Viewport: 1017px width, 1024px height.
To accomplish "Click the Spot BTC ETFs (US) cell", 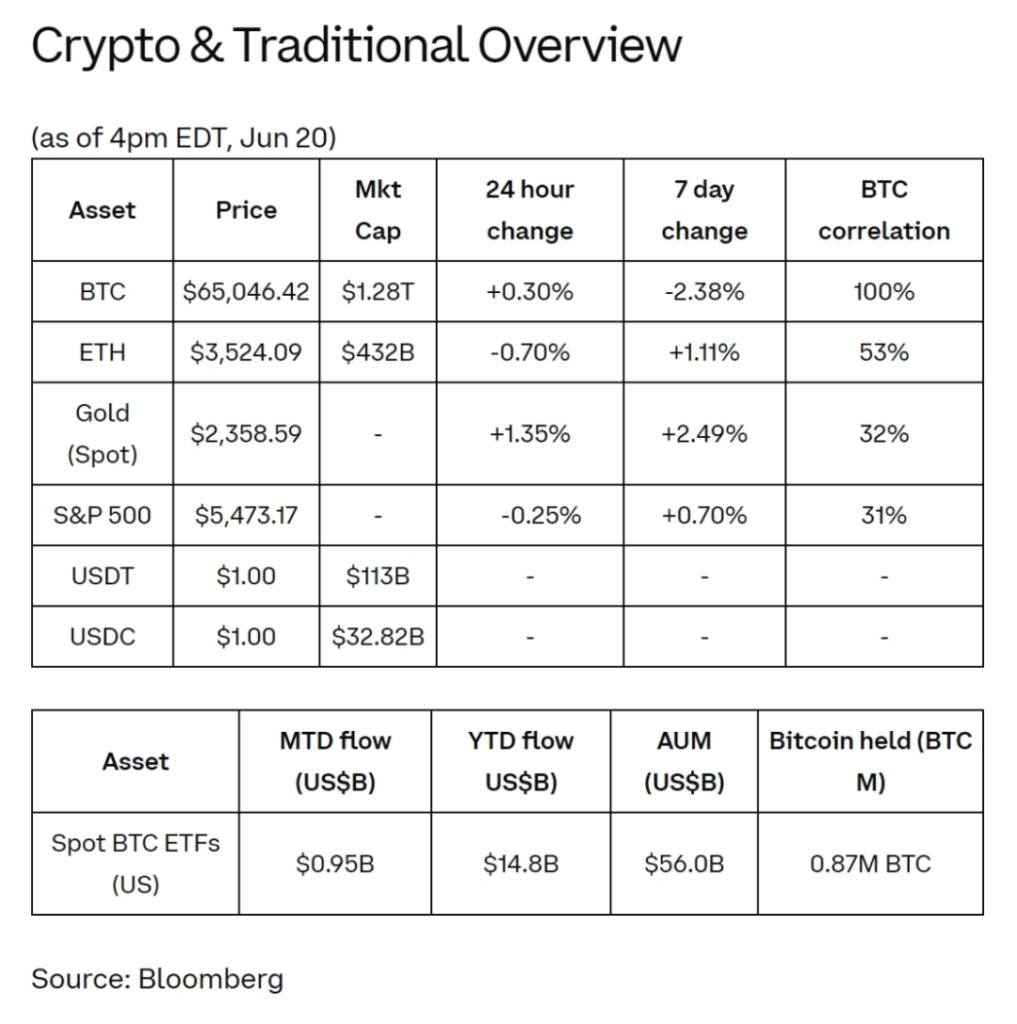I will click(x=135, y=863).
